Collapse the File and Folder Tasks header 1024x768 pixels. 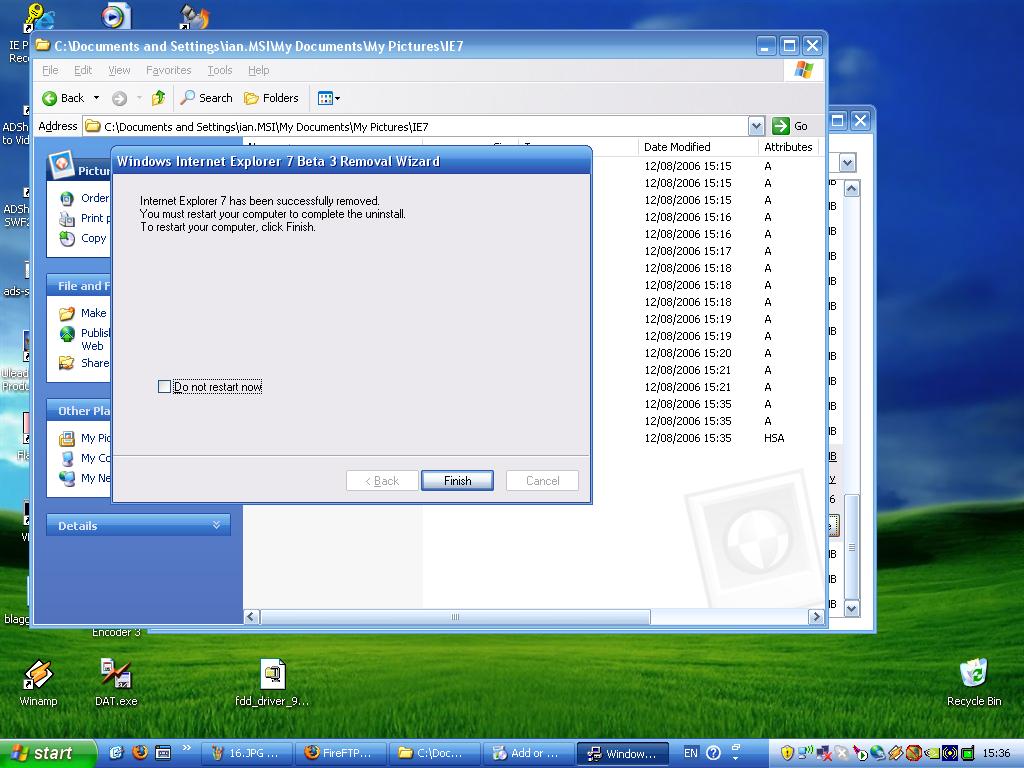click(78, 285)
